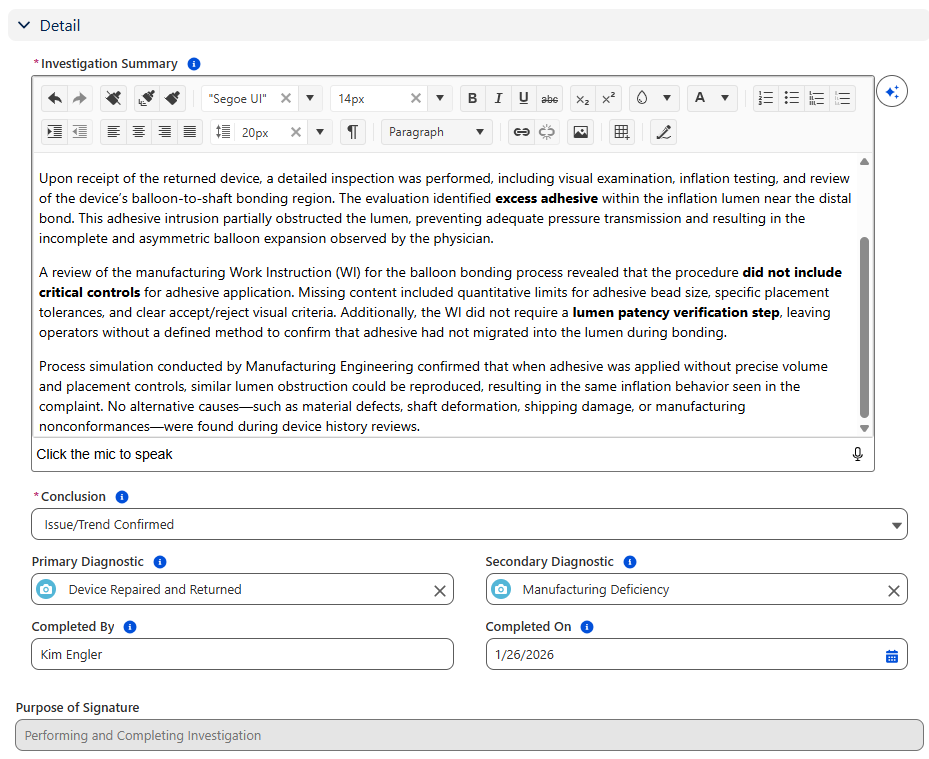Viewport: 929px width, 759px height.
Task: Collapse the Detail section
Action: pos(25,25)
